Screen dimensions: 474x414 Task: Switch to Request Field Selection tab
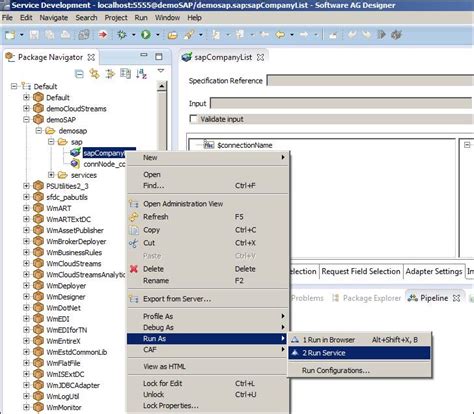[361, 271]
